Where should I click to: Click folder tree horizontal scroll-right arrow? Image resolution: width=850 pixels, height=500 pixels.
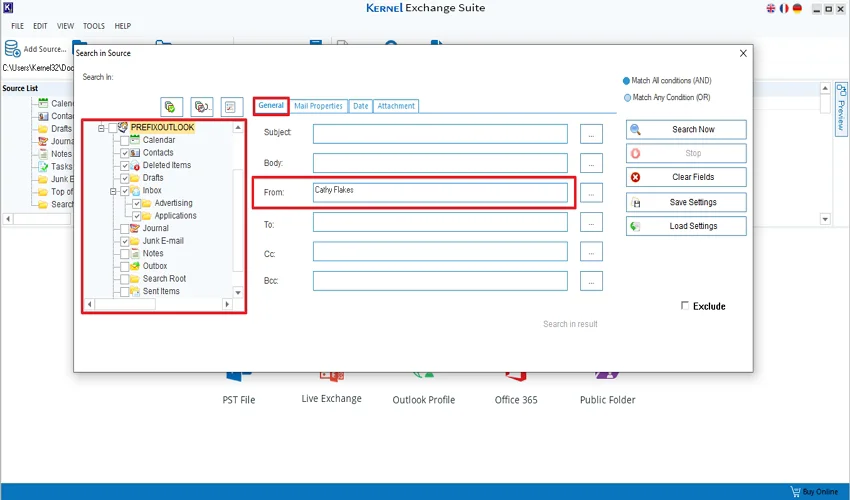[x=227, y=304]
